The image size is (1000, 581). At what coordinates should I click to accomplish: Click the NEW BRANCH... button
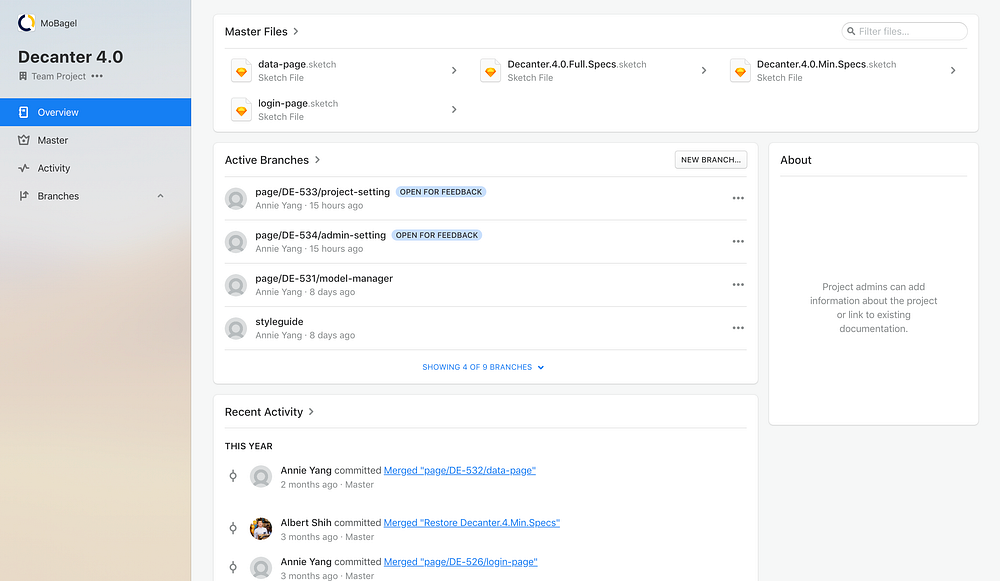coord(710,160)
